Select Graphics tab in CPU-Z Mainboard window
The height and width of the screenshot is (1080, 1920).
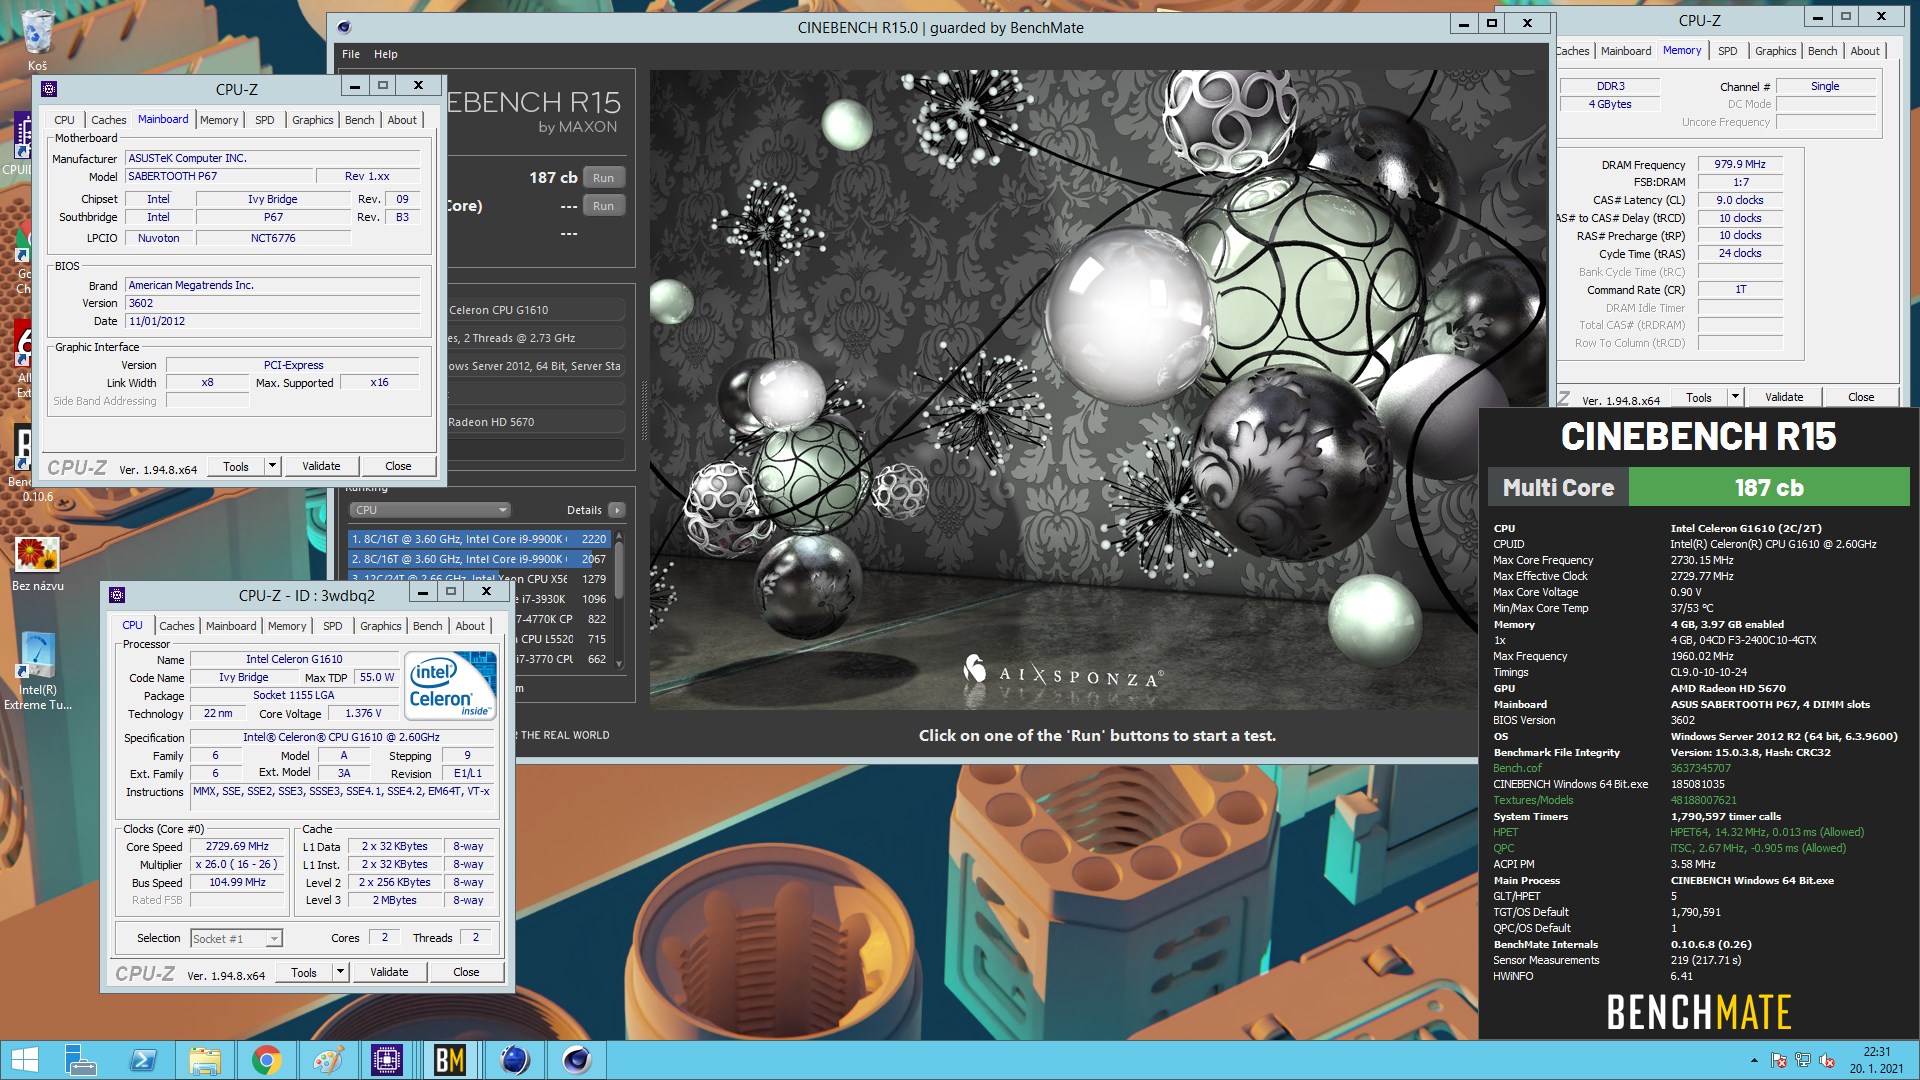pyautogui.click(x=313, y=120)
